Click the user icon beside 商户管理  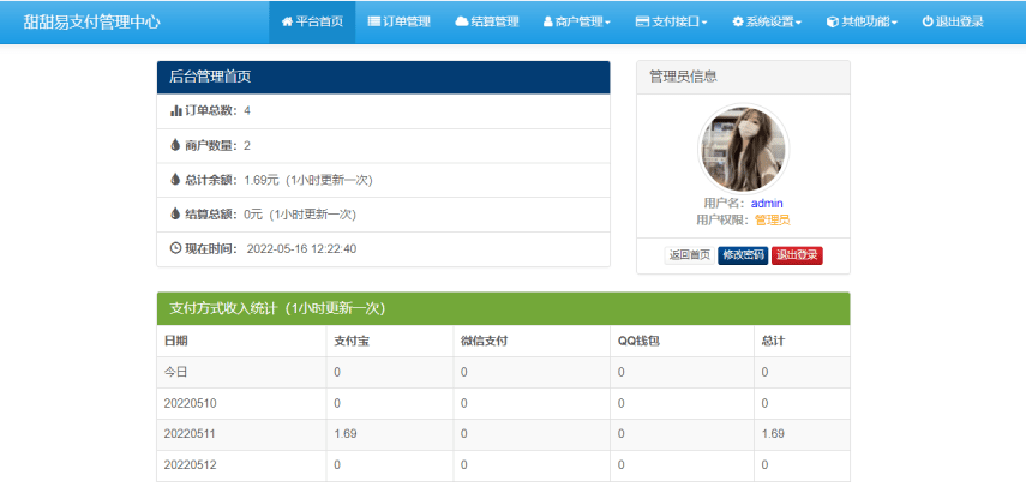[x=548, y=22]
